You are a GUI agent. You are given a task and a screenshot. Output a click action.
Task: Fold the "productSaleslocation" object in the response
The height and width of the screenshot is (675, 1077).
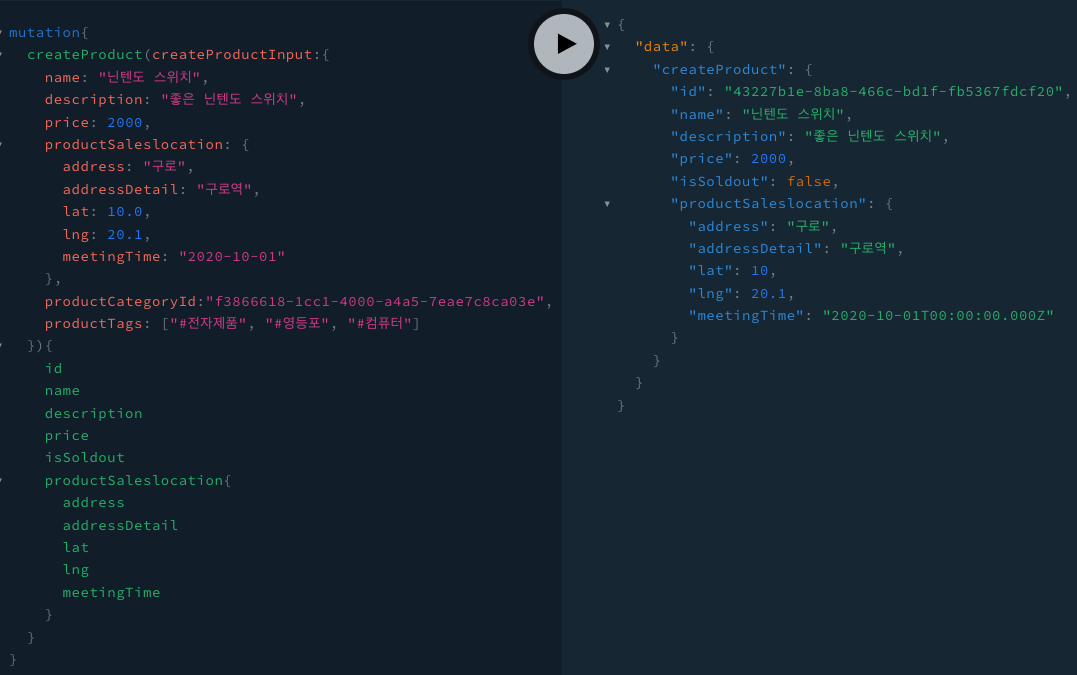coord(607,204)
